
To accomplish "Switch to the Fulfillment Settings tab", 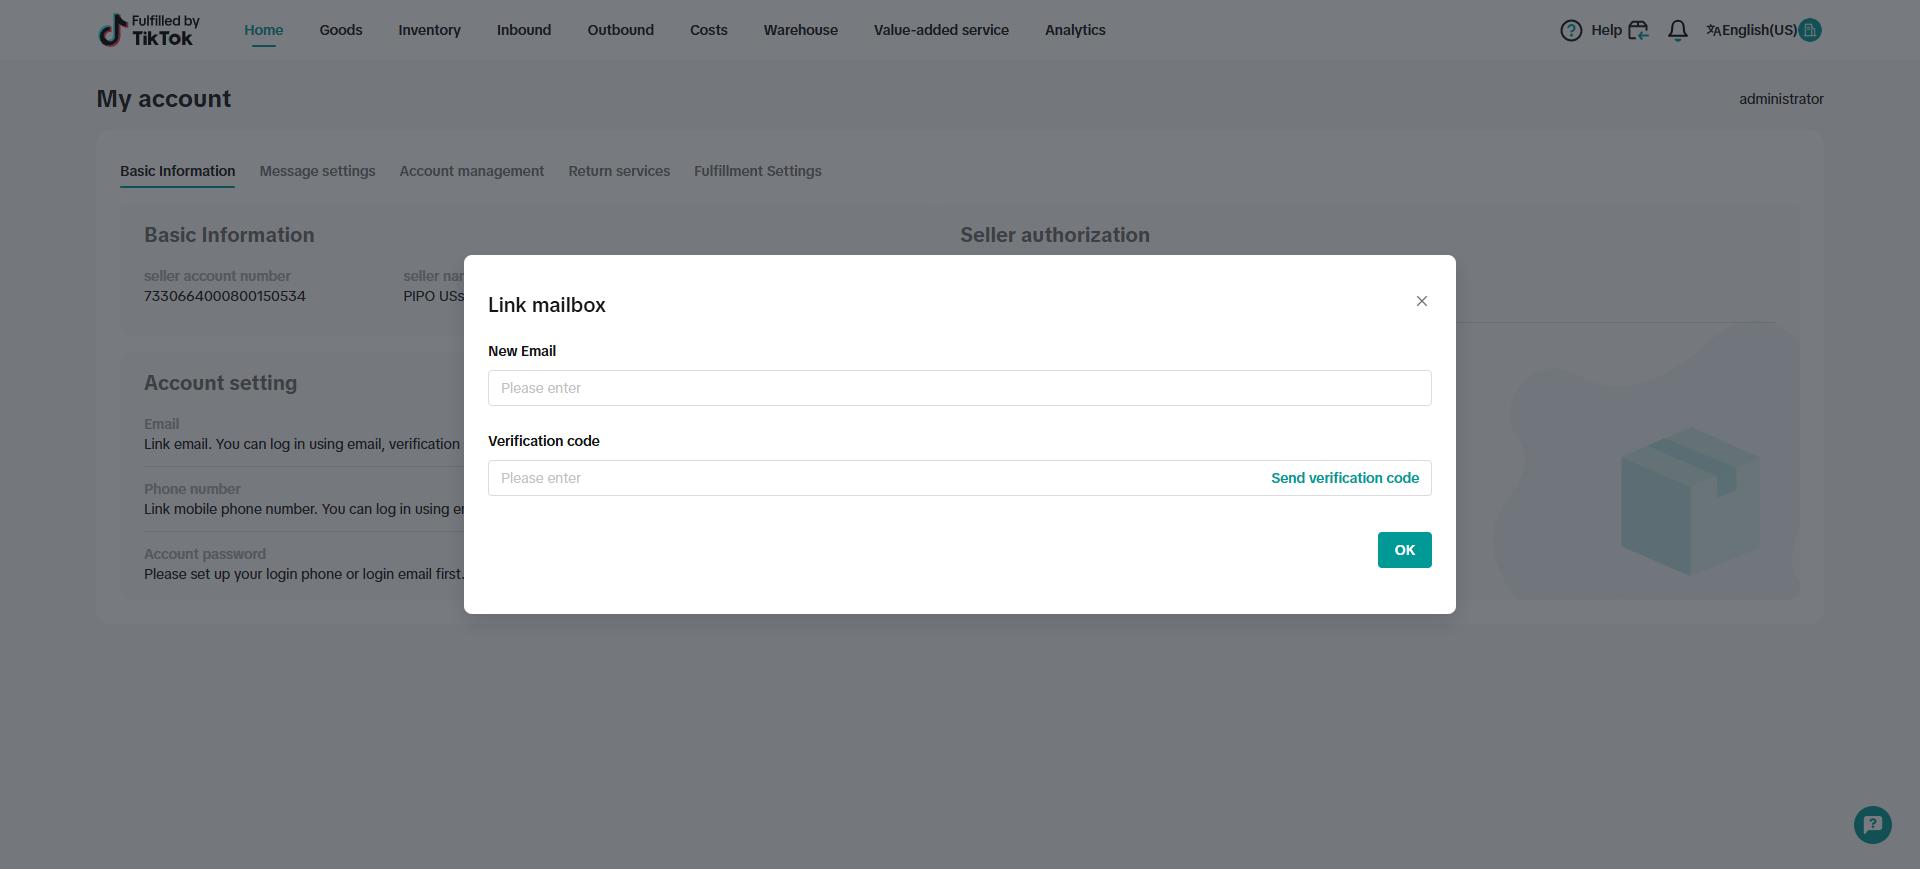I will [x=758, y=171].
